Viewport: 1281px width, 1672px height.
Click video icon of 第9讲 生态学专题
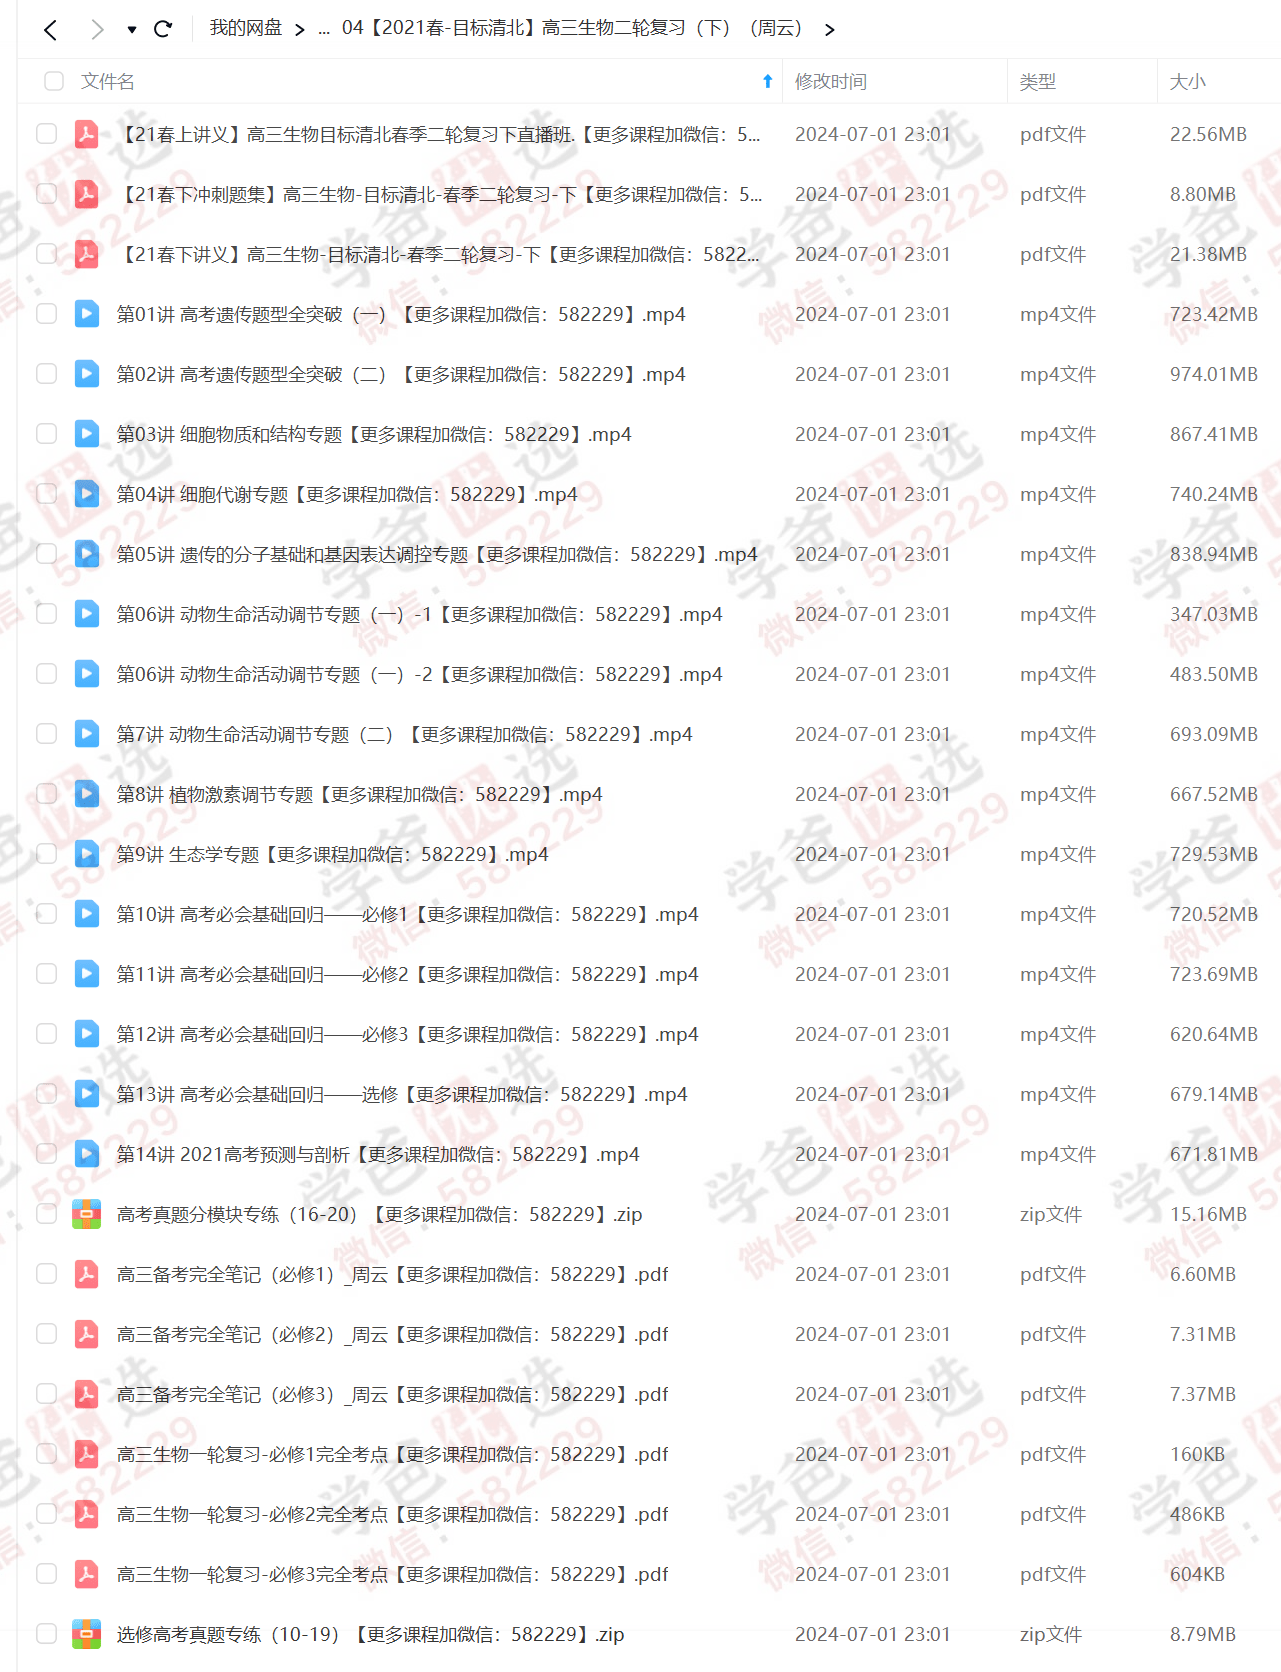point(87,854)
